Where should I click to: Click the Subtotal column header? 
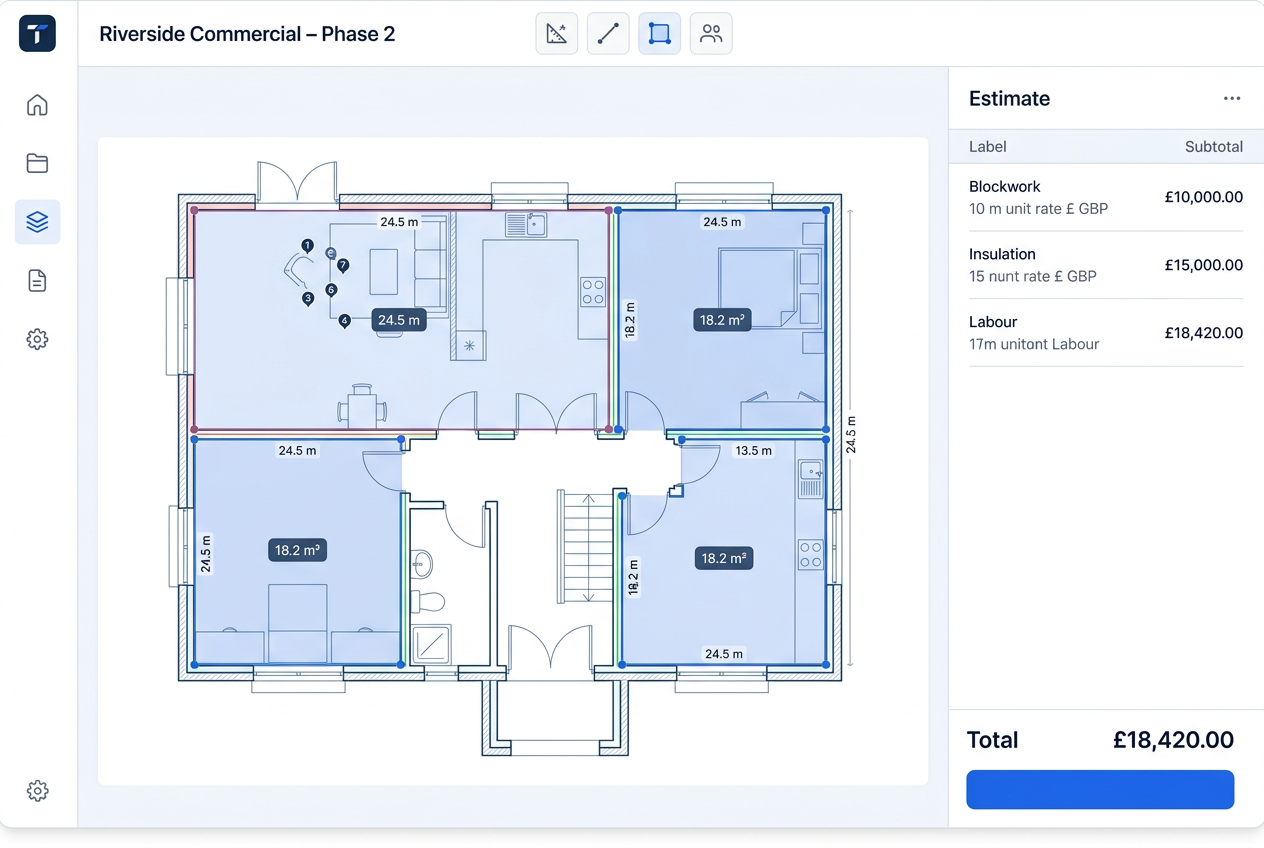[1214, 146]
